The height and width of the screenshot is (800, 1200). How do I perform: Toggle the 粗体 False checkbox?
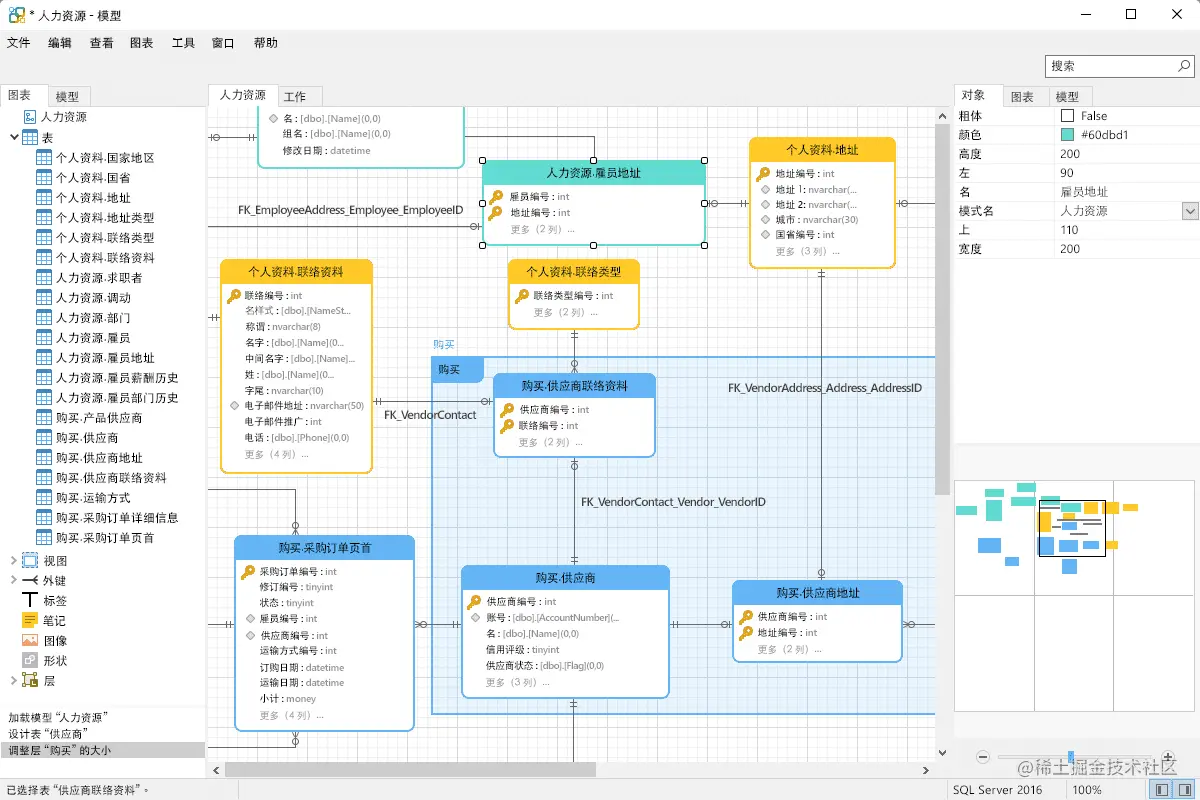pyautogui.click(x=1070, y=114)
